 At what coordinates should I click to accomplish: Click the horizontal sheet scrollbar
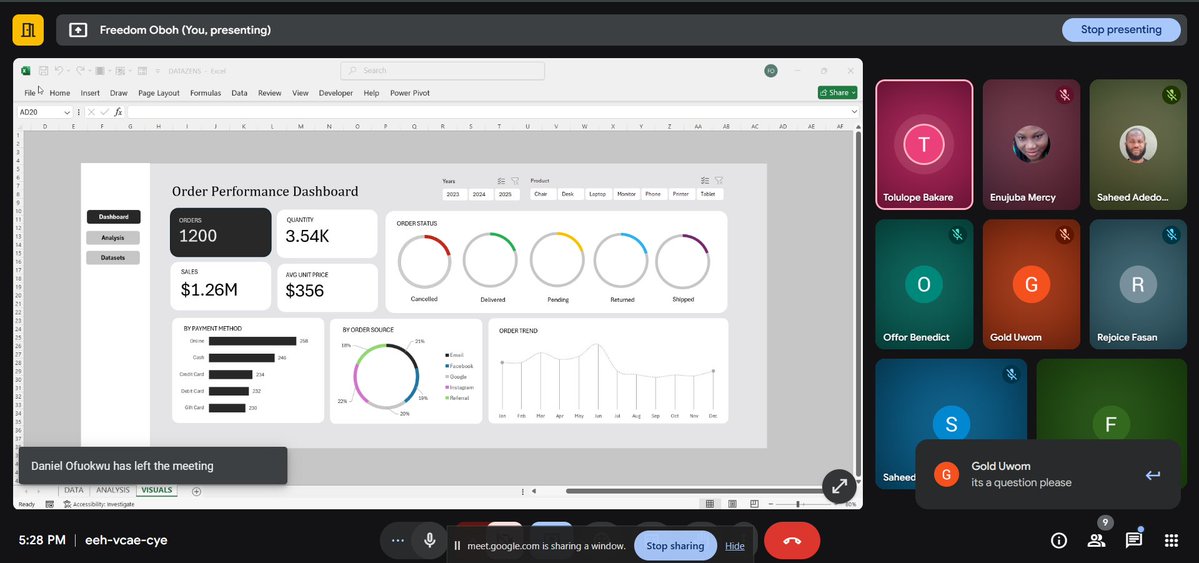(x=694, y=491)
